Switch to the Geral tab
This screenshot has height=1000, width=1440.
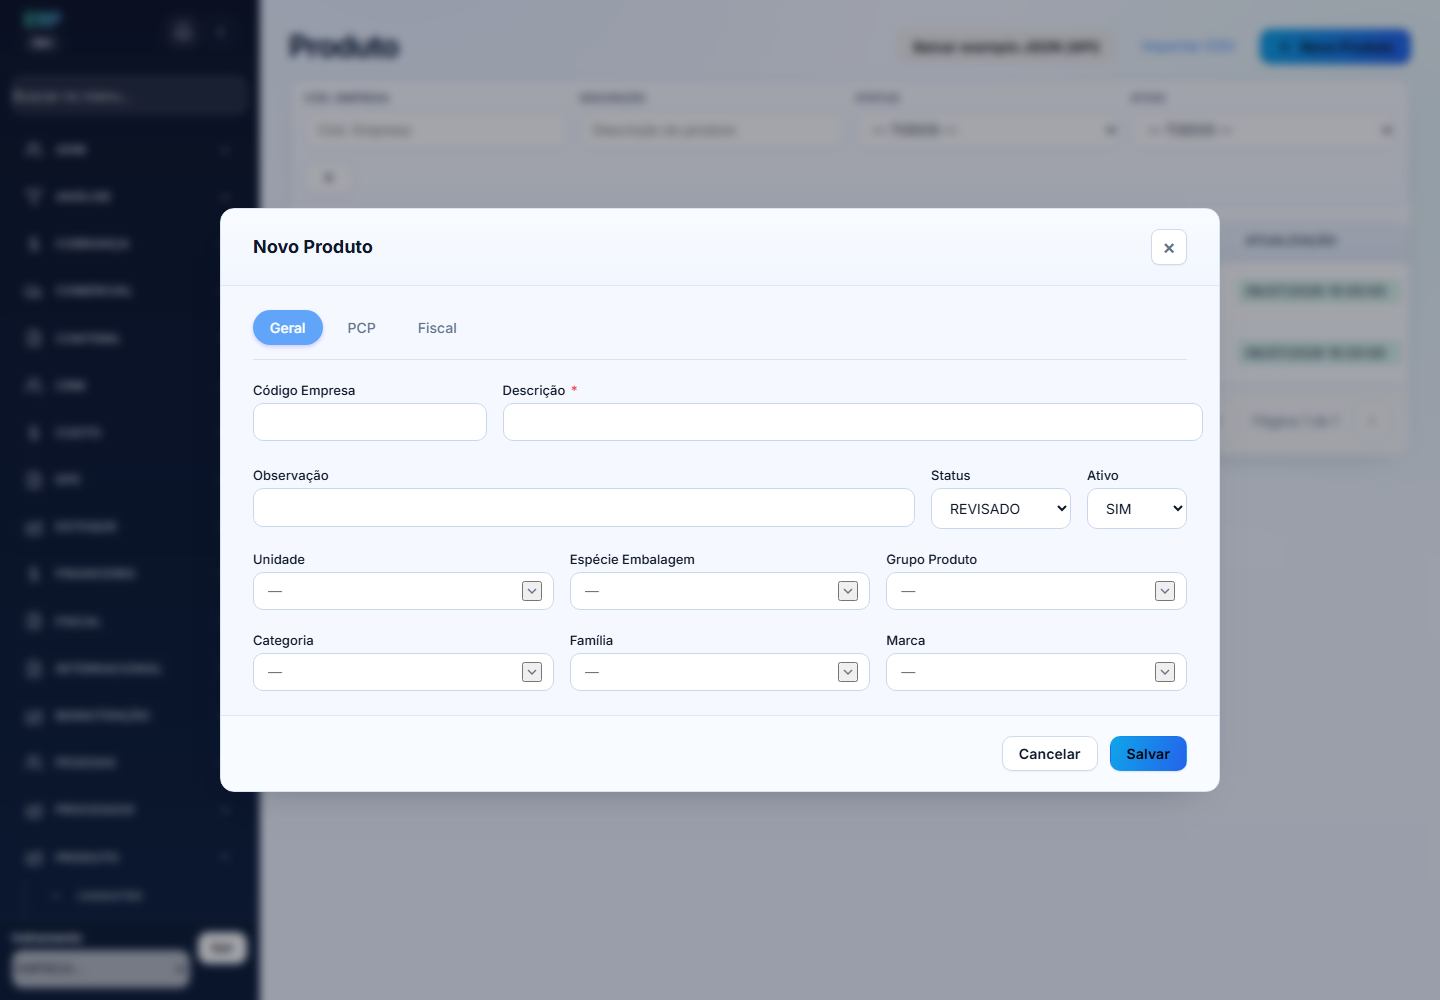click(288, 328)
